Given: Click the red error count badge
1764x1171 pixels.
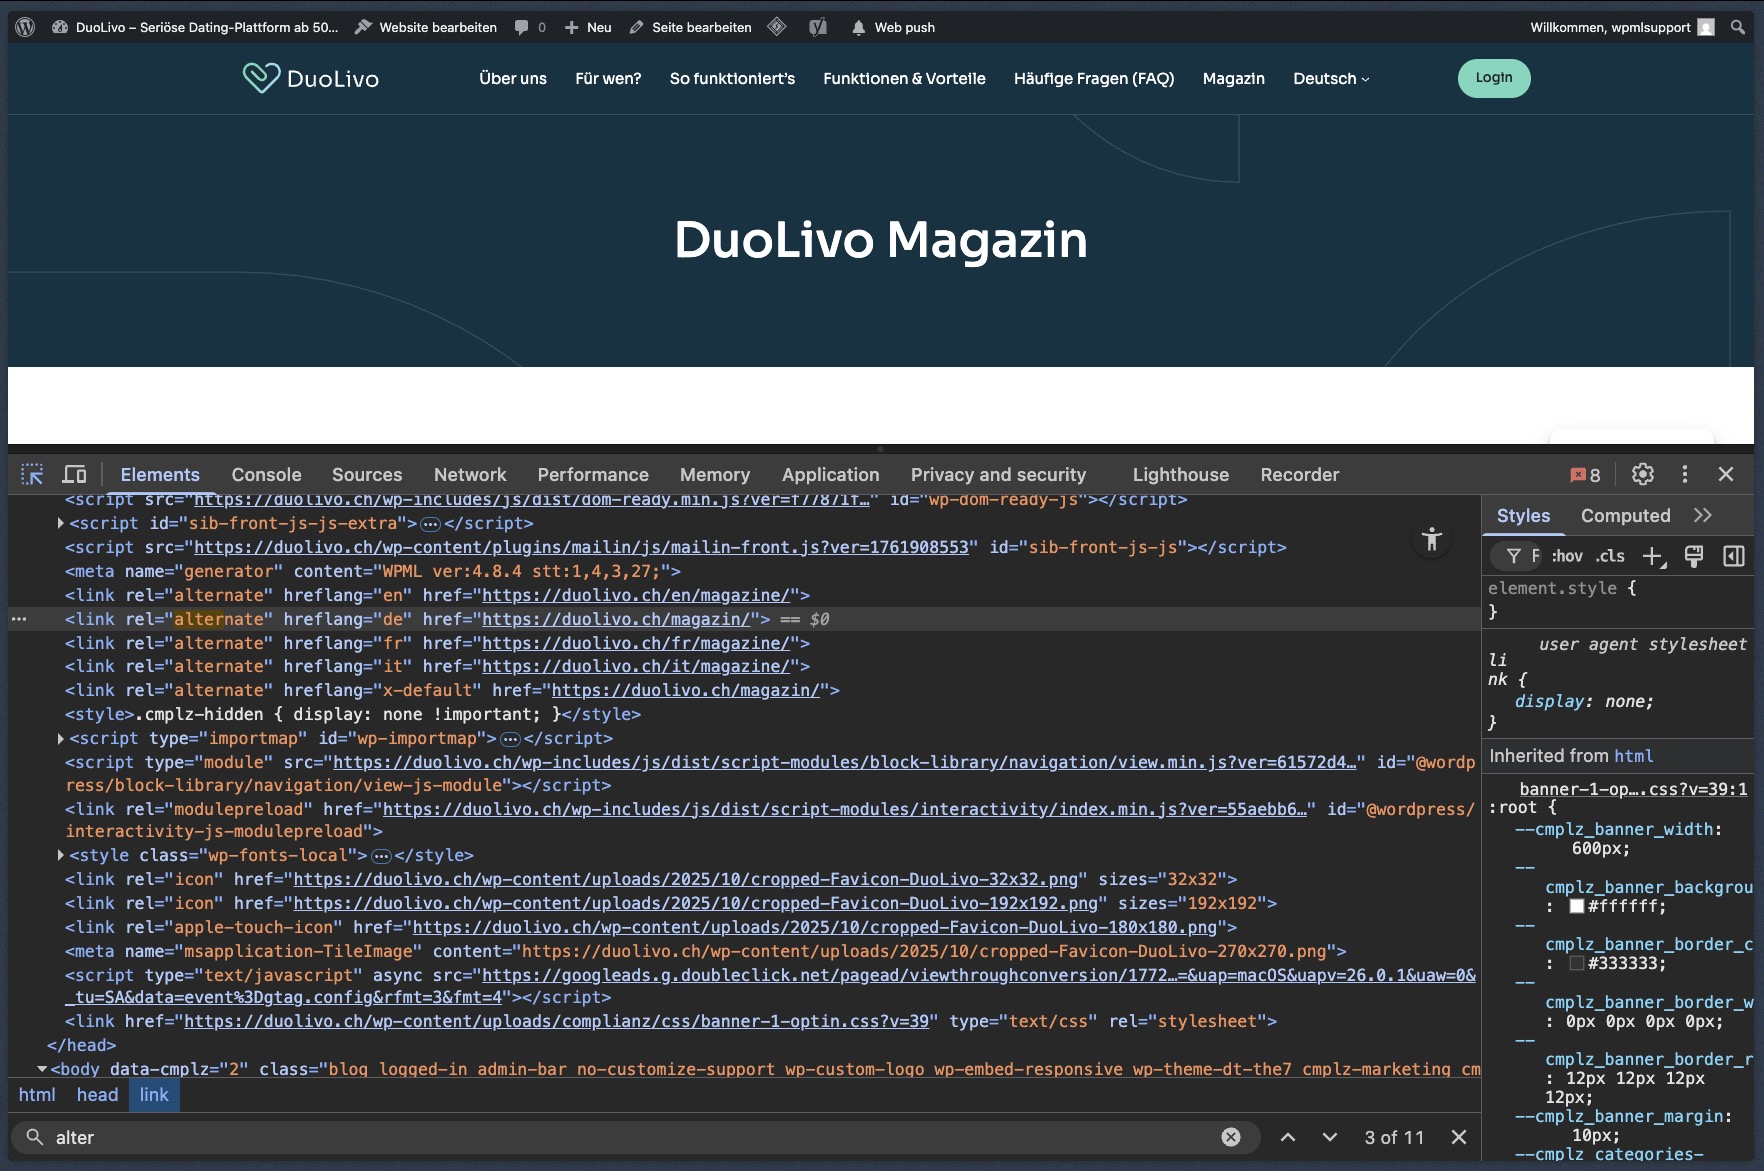Looking at the screenshot, I should click(x=1585, y=475).
